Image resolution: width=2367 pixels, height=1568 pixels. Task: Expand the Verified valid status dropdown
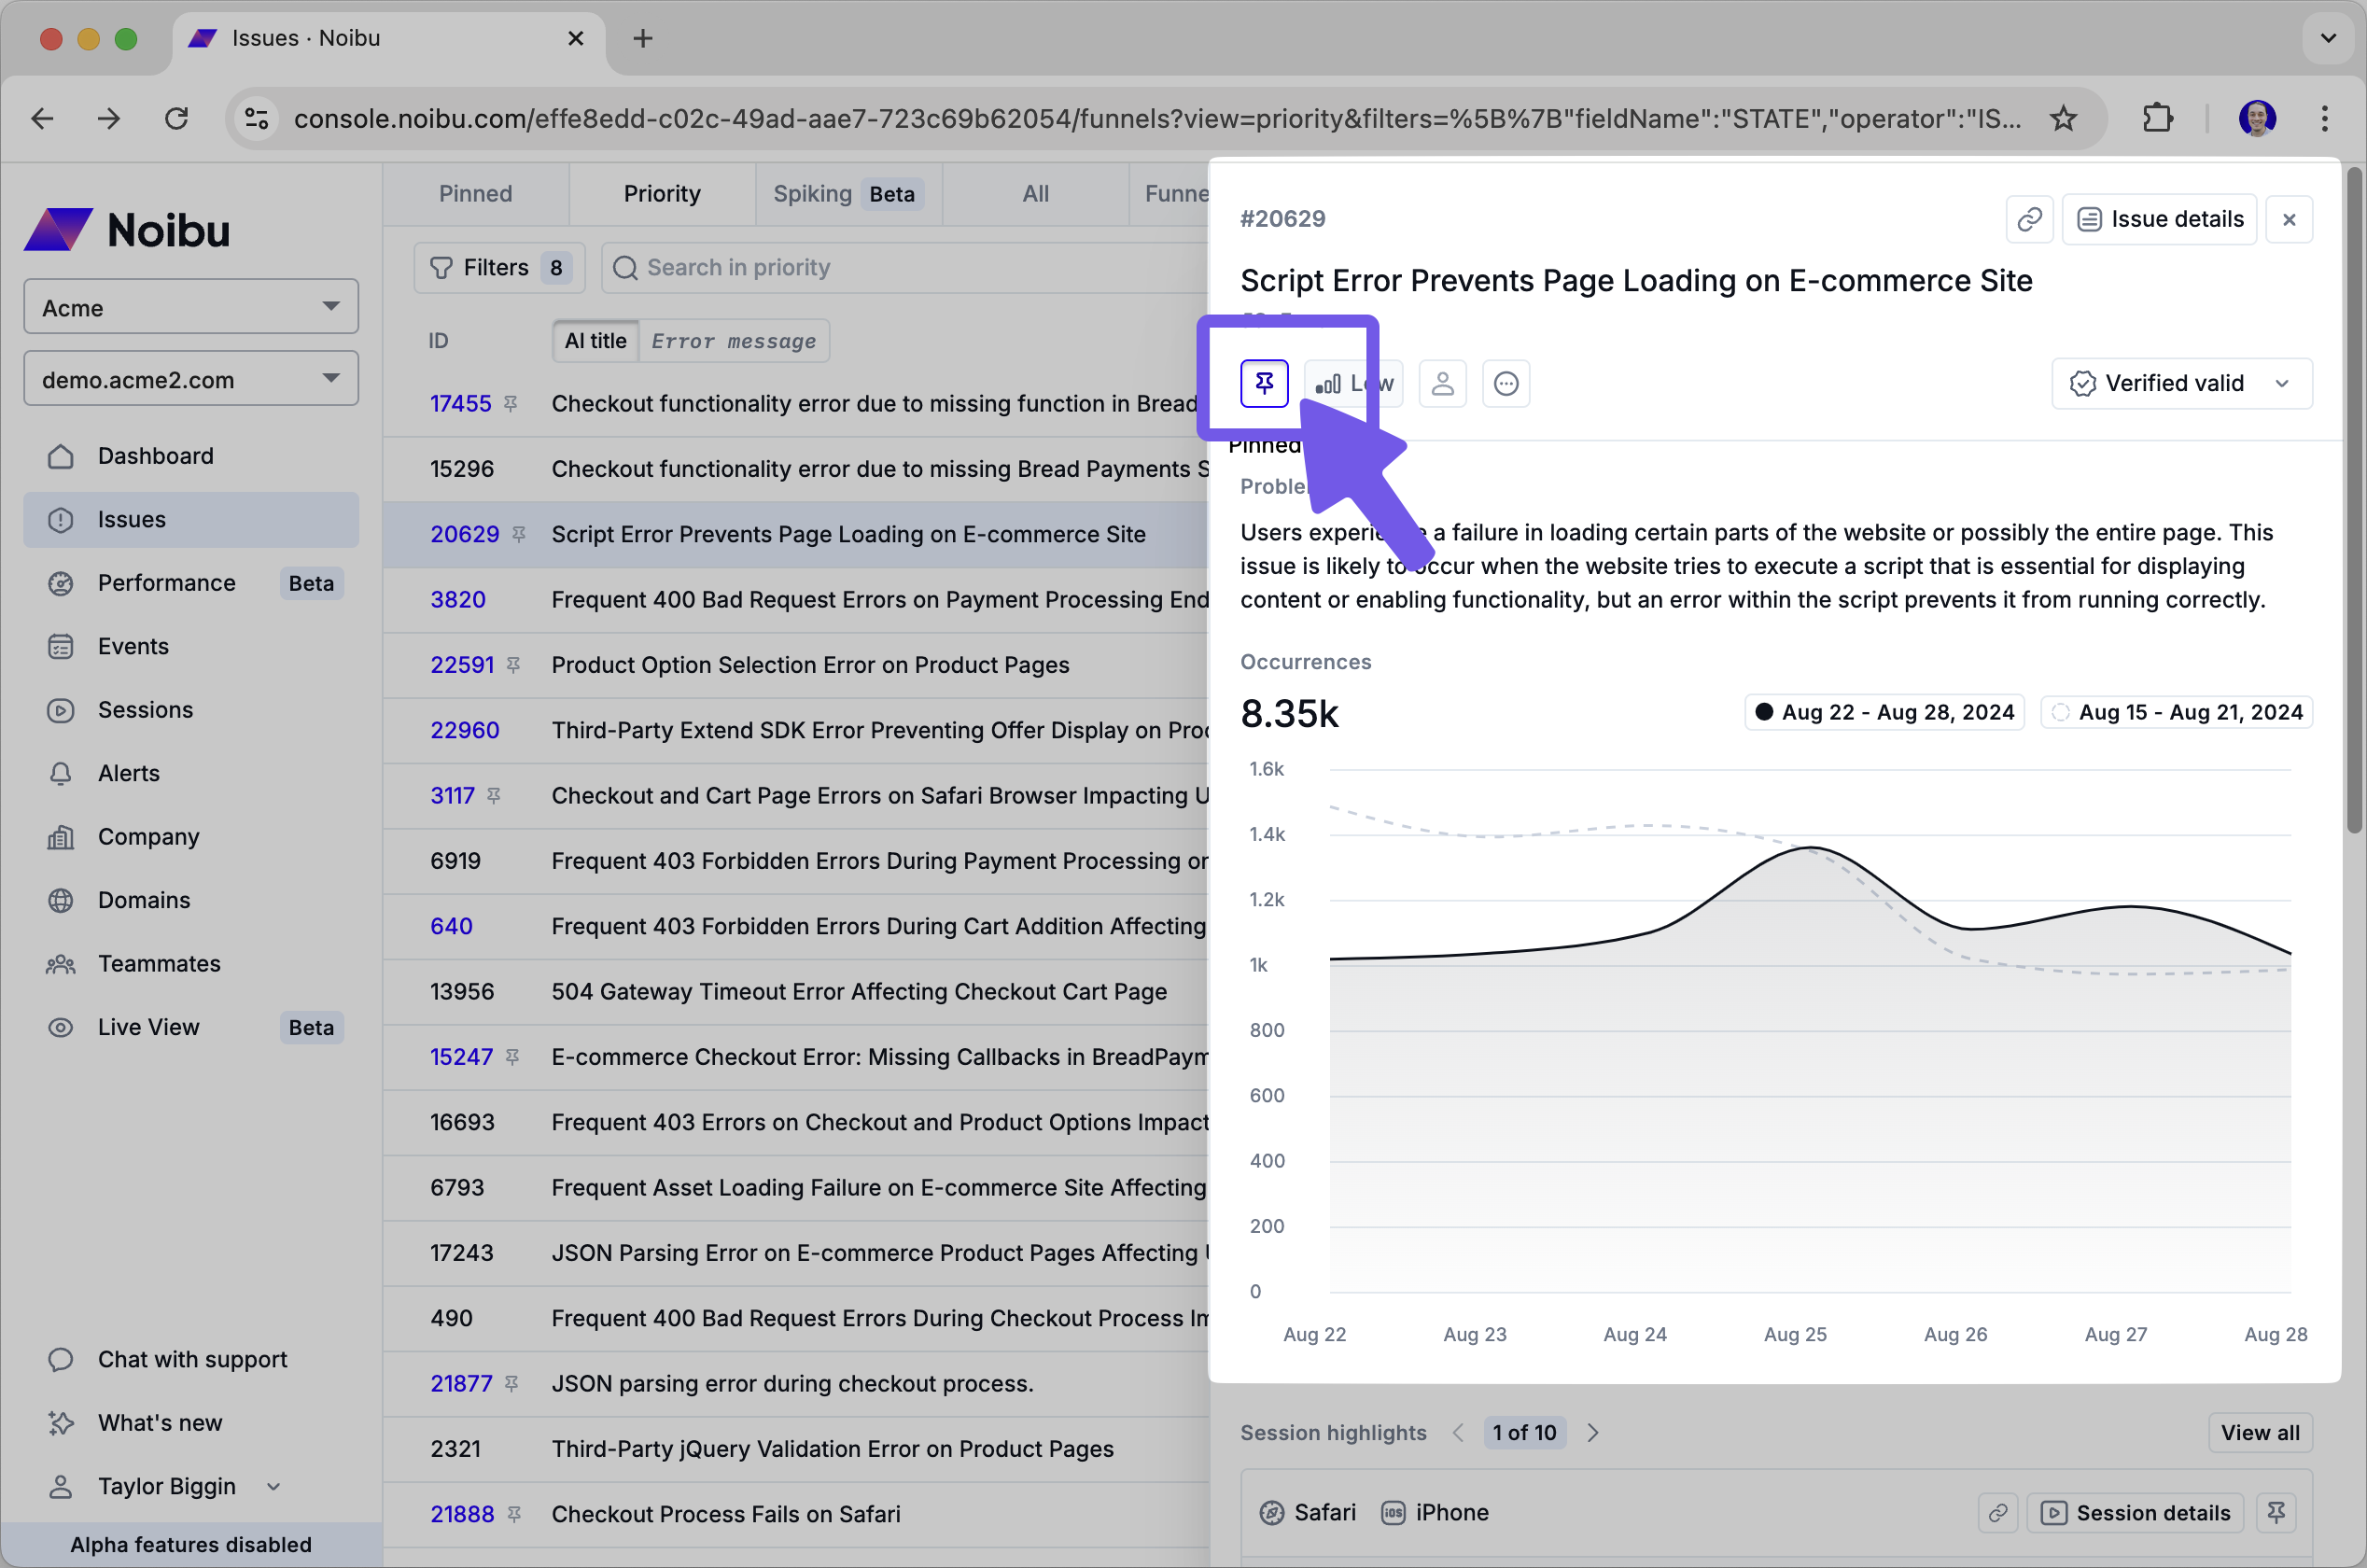pyautogui.click(x=2181, y=383)
